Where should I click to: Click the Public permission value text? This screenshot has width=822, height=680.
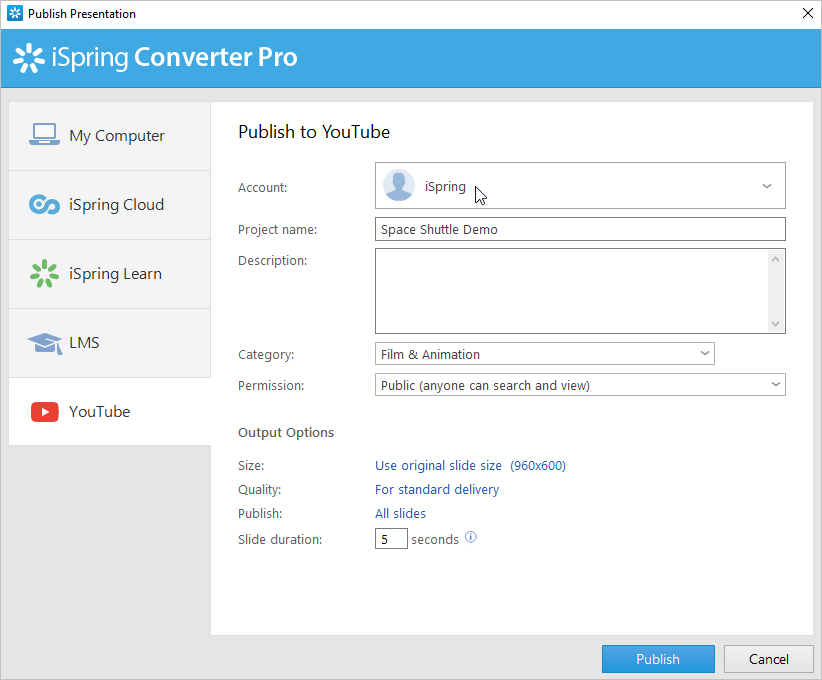coord(485,385)
